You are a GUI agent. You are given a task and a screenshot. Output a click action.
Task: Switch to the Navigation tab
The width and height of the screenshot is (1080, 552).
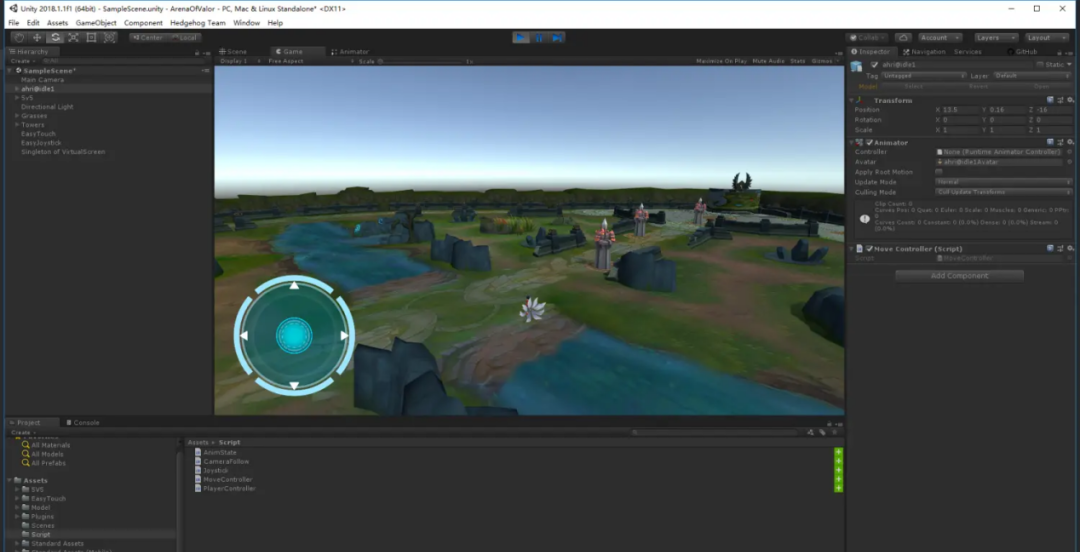[924, 52]
